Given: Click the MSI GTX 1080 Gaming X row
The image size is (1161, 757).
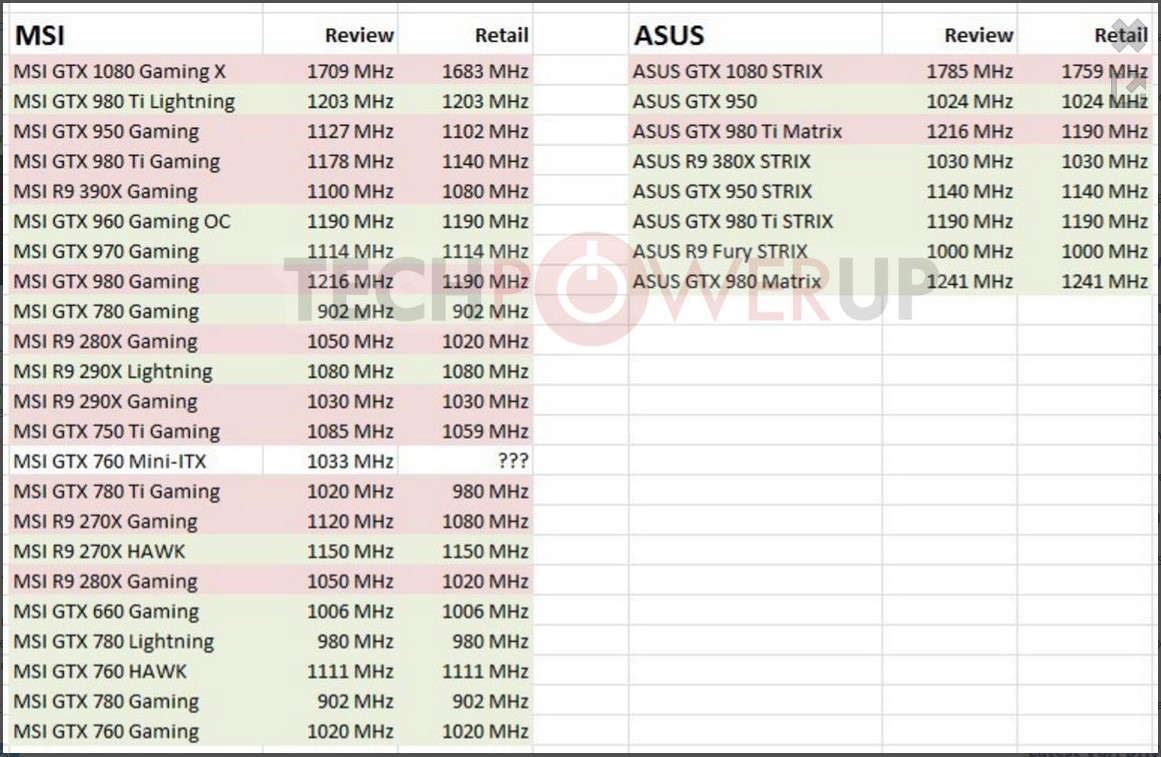Looking at the screenshot, I should point(271,71).
